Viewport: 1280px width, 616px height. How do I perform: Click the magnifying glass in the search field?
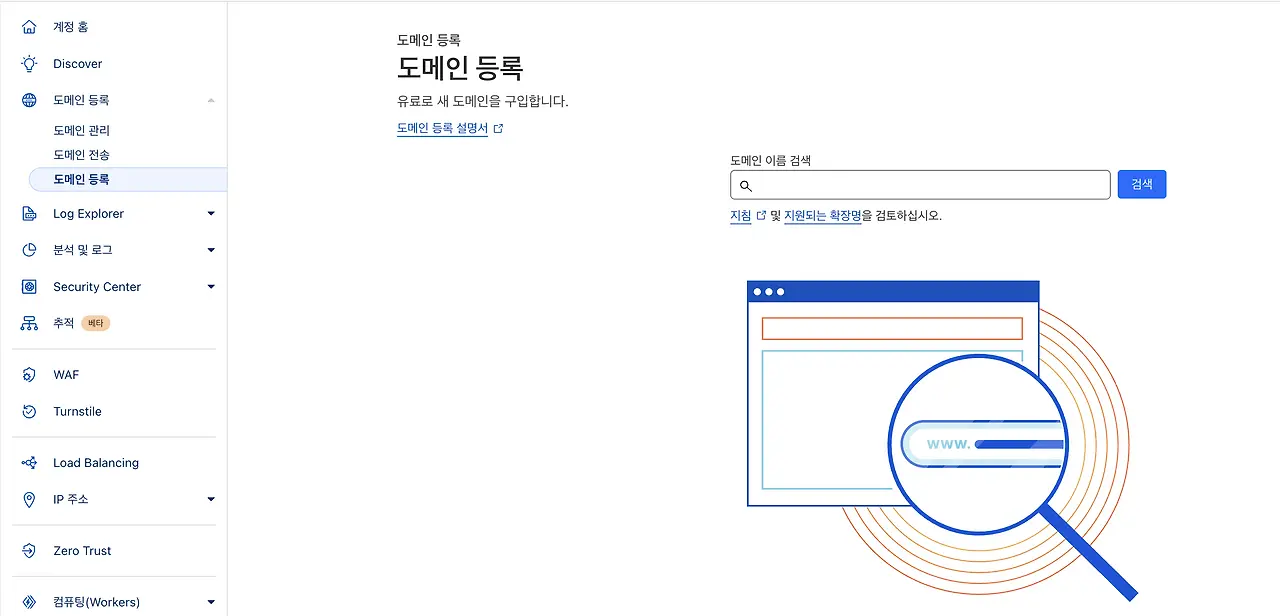point(746,185)
